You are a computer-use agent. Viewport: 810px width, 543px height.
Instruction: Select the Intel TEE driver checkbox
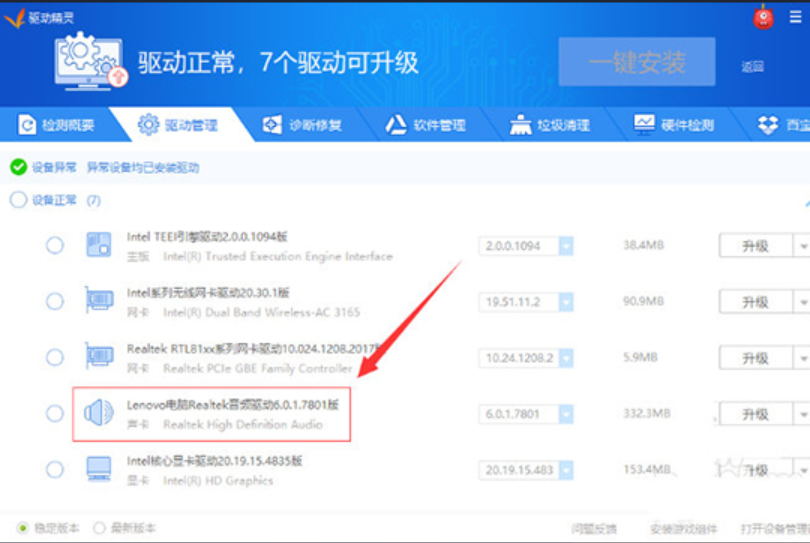(55, 245)
